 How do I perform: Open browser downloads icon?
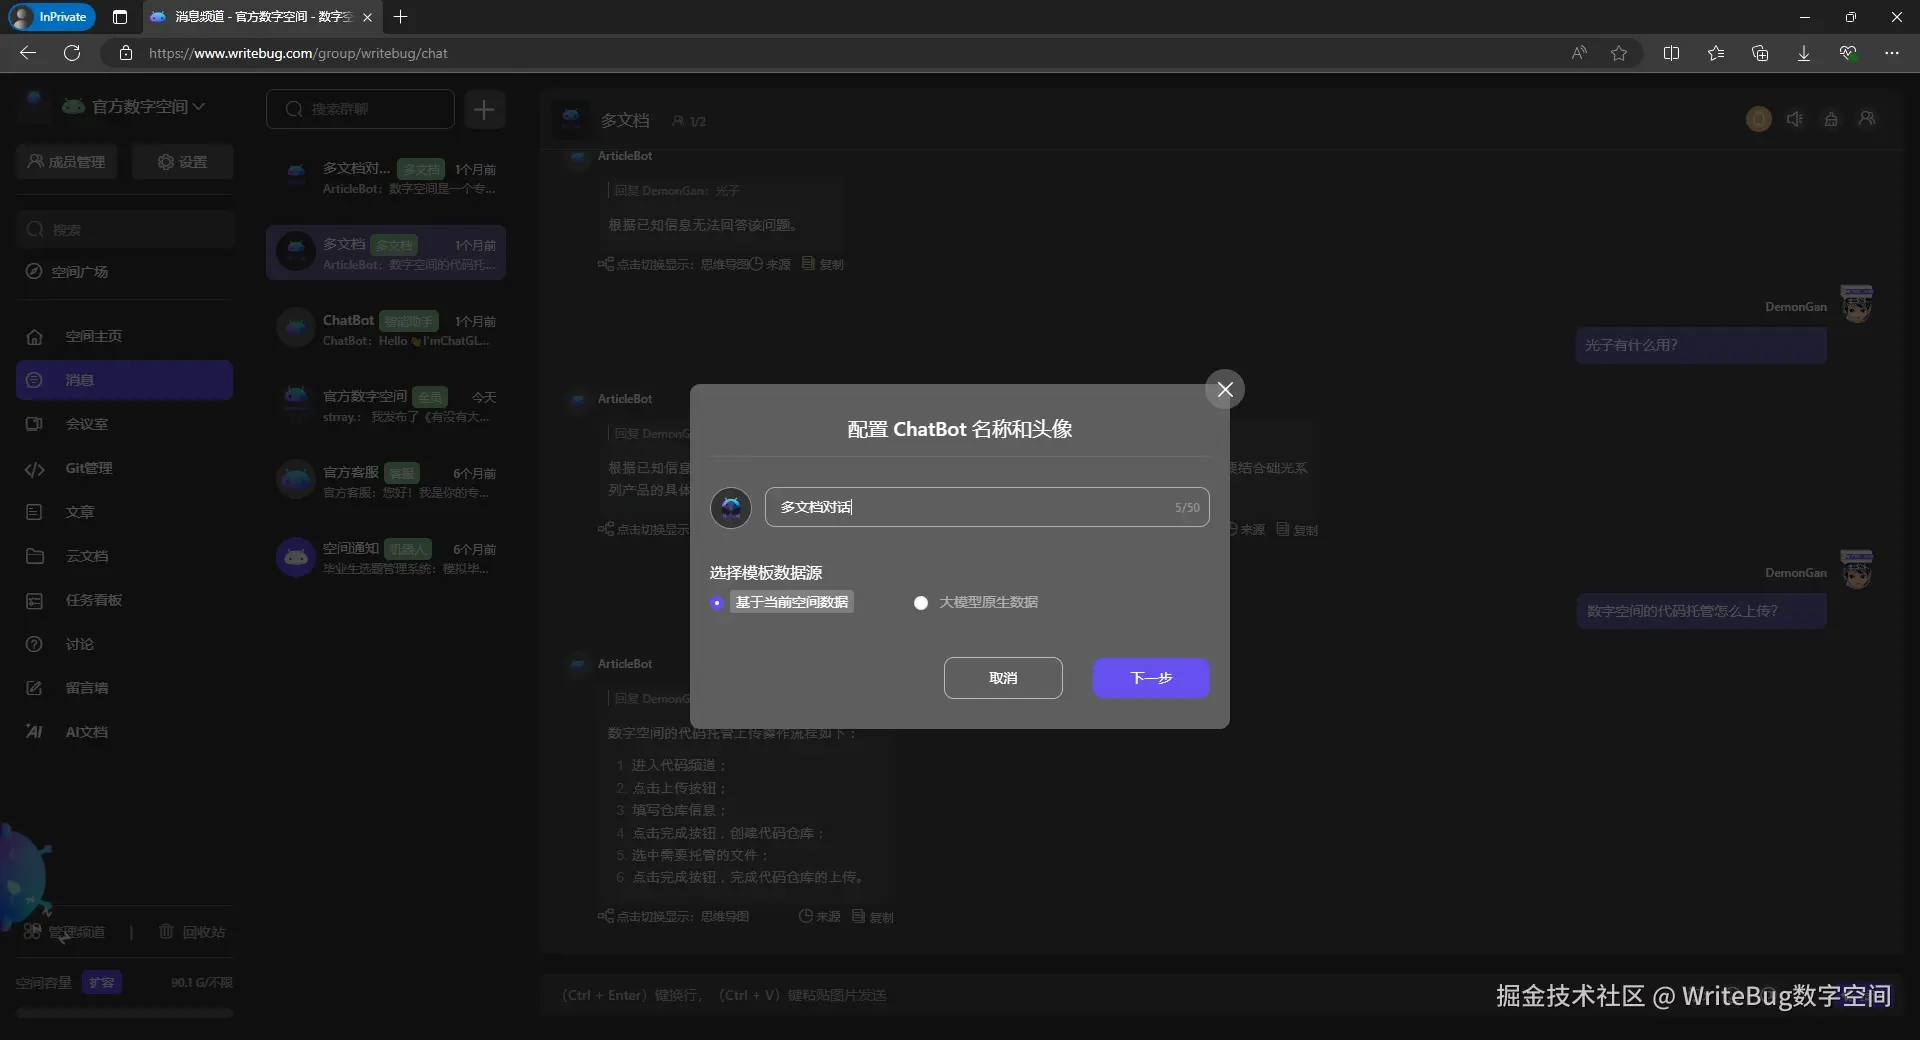tap(1803, 53)
